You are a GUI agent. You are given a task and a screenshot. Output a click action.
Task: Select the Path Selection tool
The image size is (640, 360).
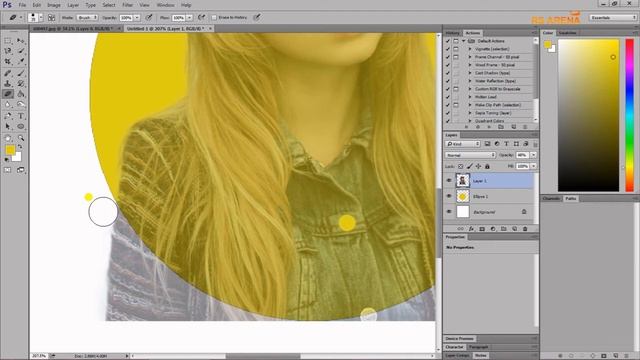pos(8,127)
